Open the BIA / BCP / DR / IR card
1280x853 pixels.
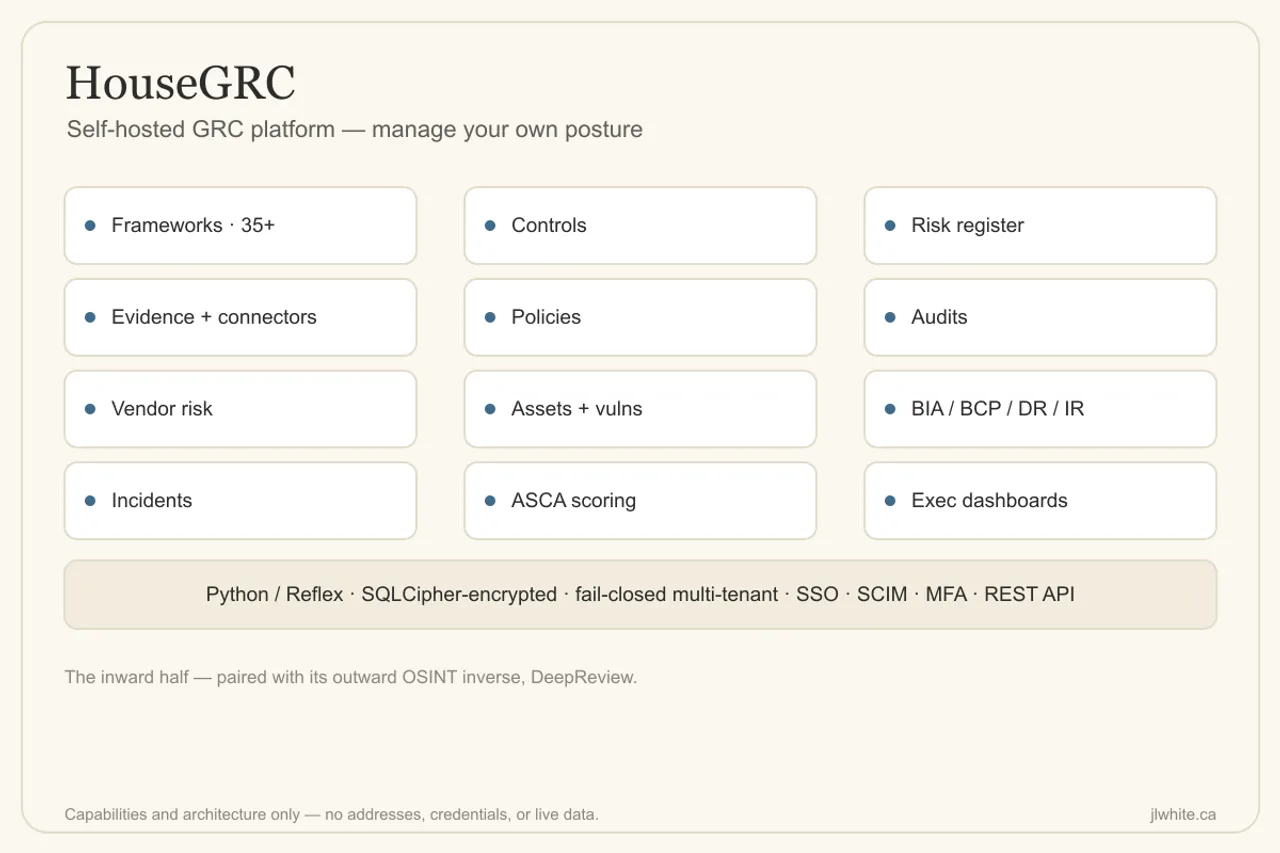(1040, 409)
